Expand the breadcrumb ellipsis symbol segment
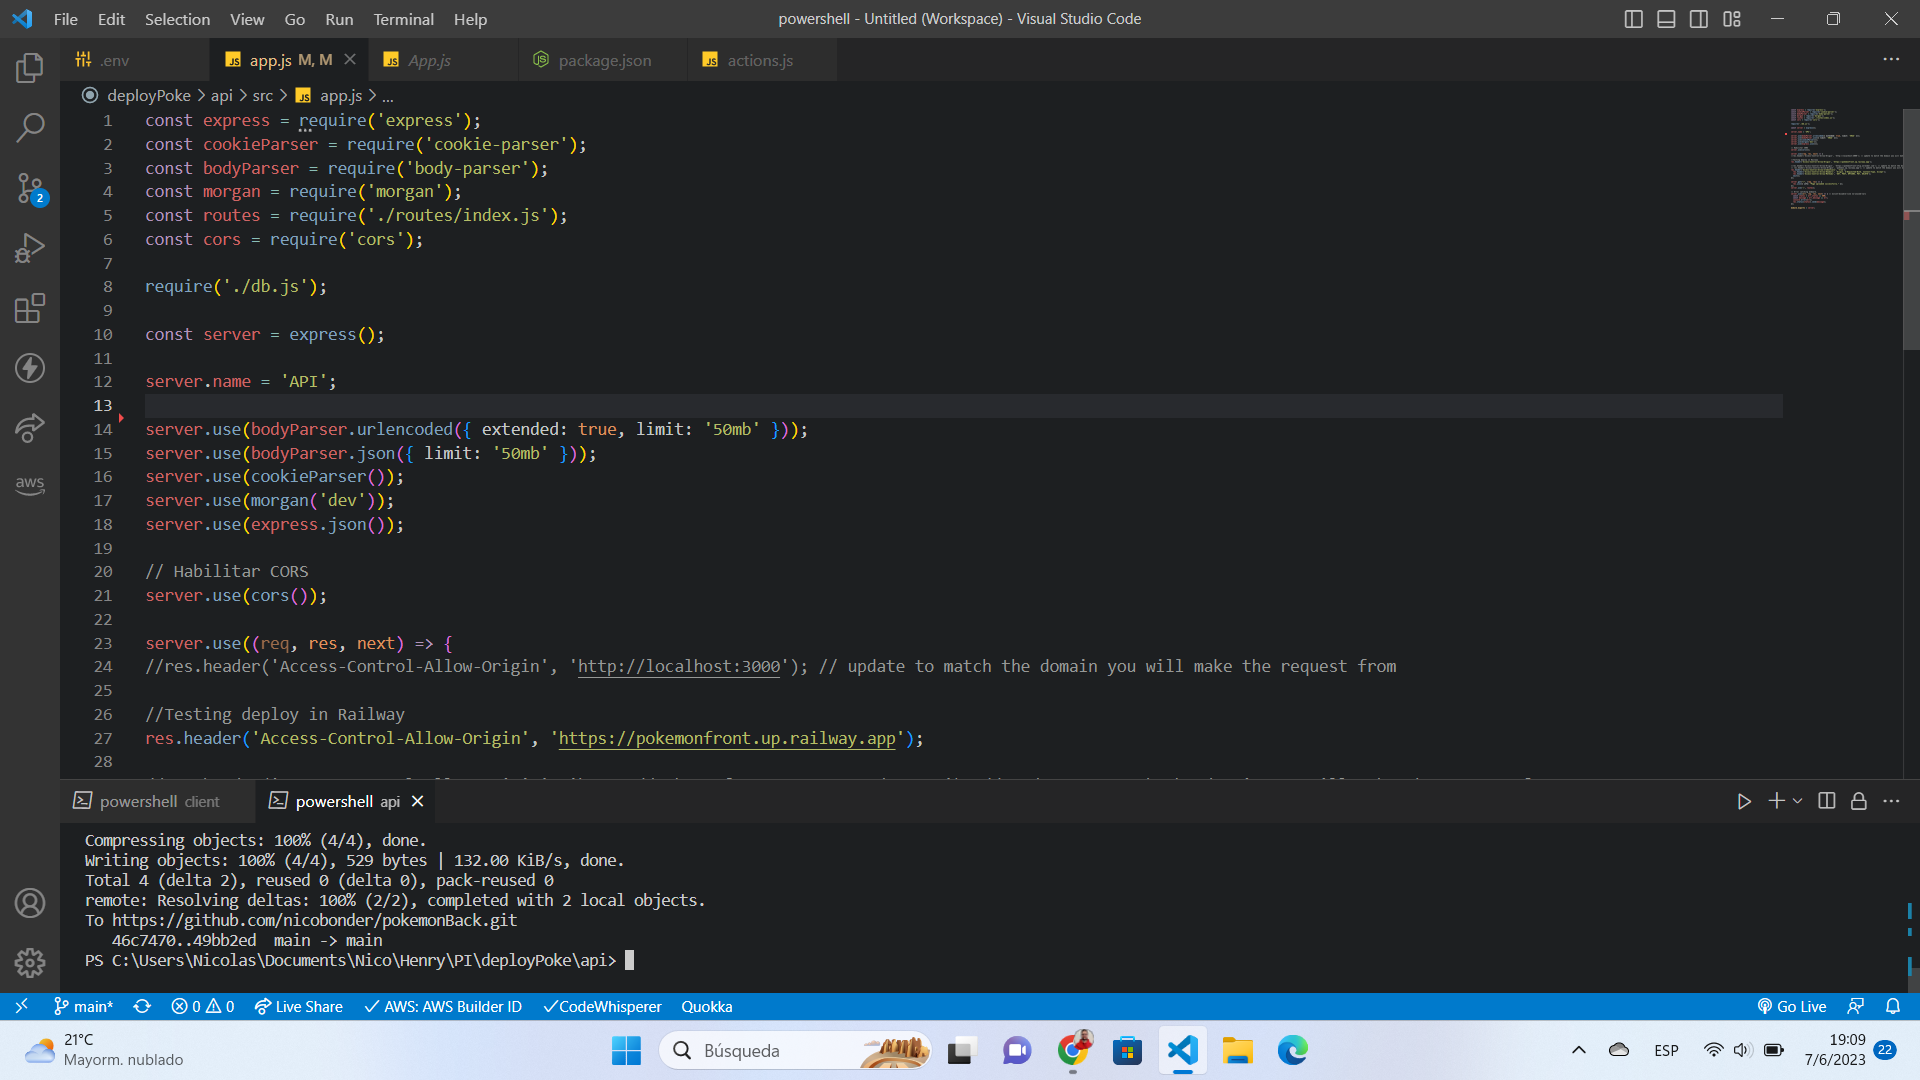 pos(388,96)
